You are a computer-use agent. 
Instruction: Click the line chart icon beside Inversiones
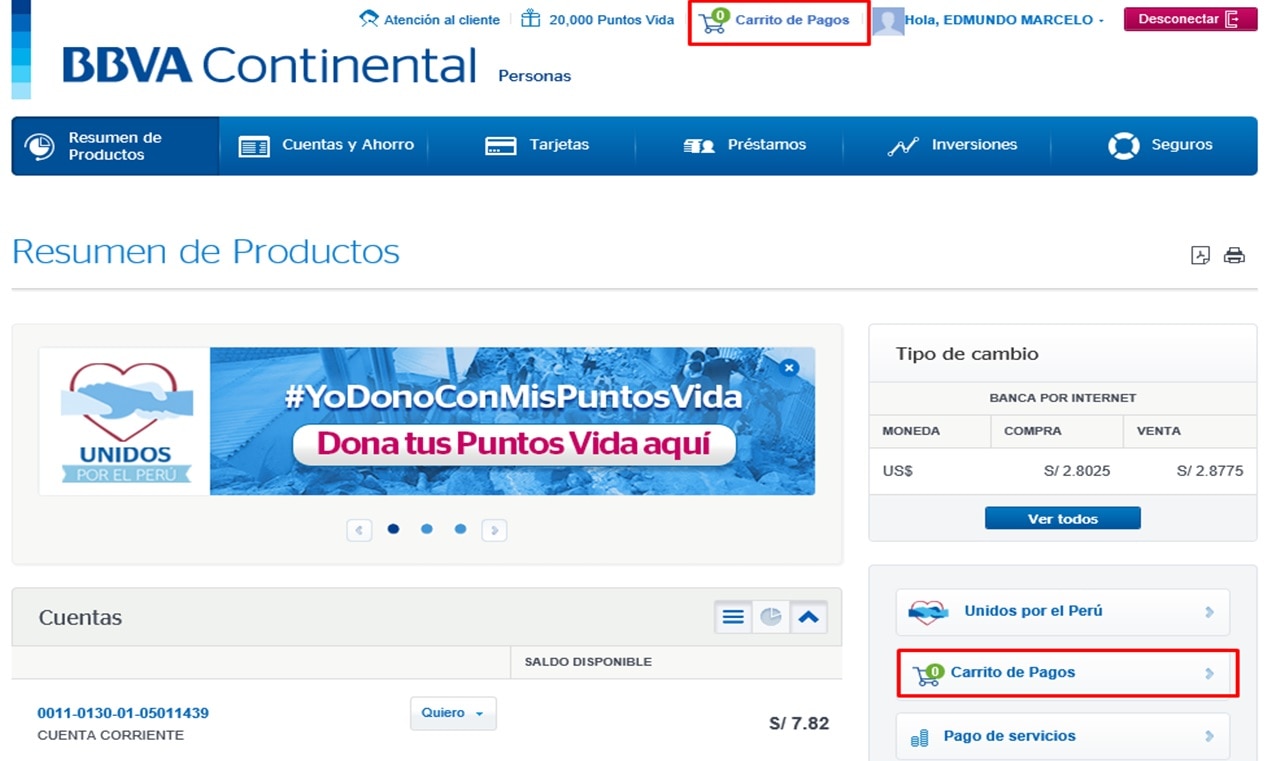pos(903,146)
